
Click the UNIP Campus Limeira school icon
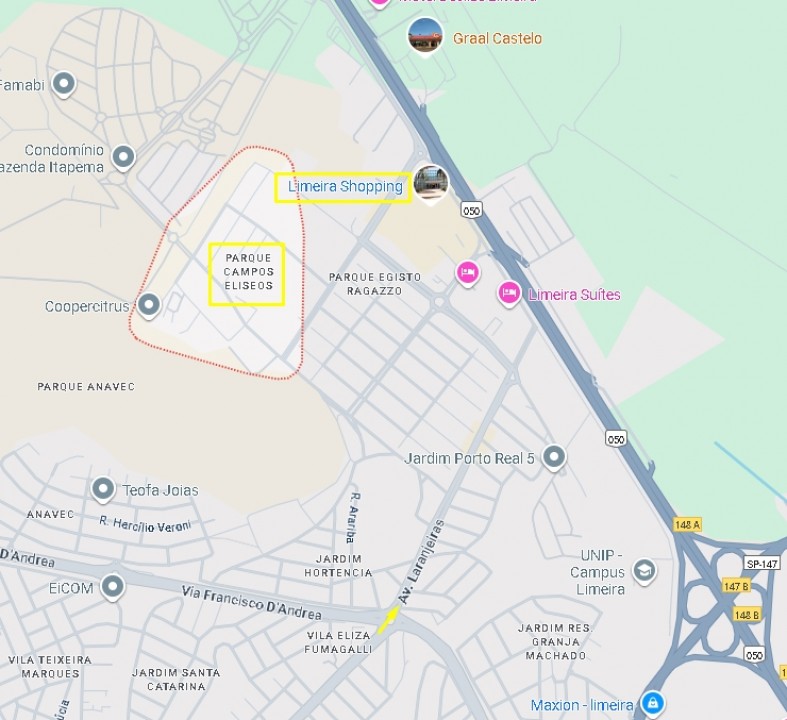644,571
